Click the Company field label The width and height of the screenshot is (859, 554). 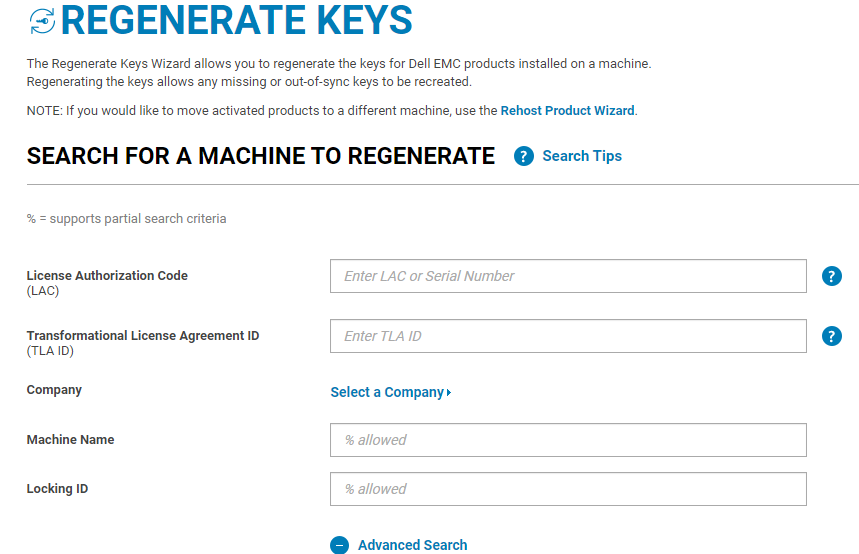(x=54, y=390)
